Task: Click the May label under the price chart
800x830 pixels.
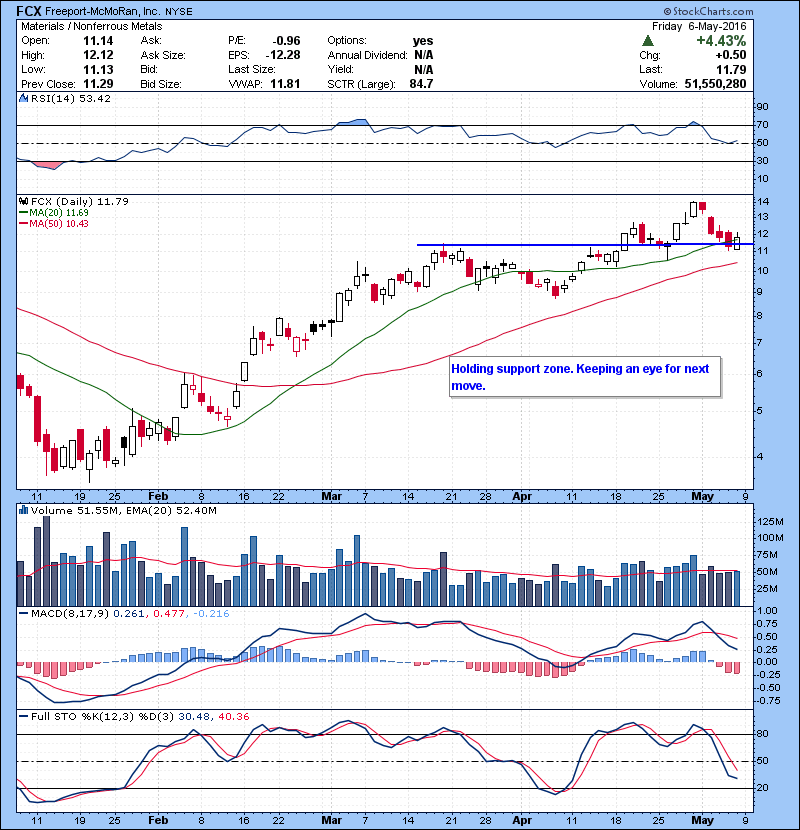Action: click(x=702, y=496)
